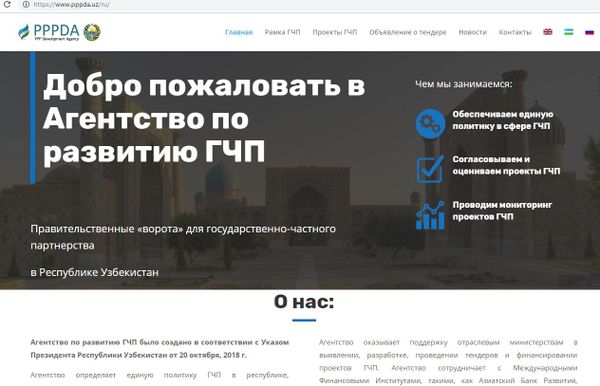Switch to English via UK flag
The image size is (600, 386).
548,32
